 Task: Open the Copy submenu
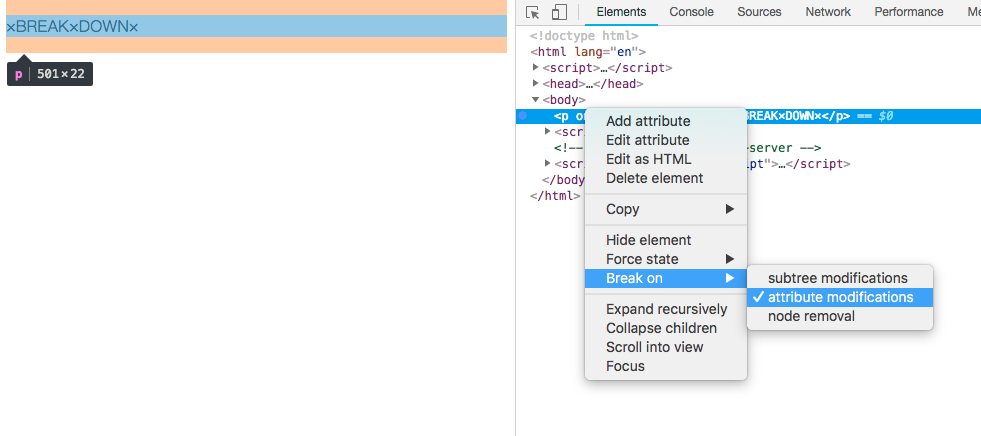coord(665,209)
